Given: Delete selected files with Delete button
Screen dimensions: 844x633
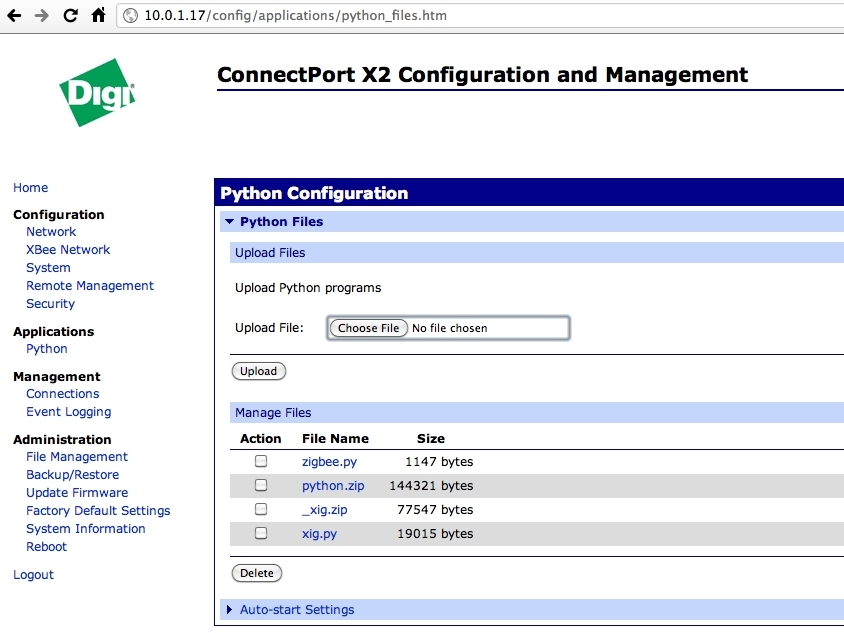Looking at the screenshot, I should [257, 573].
